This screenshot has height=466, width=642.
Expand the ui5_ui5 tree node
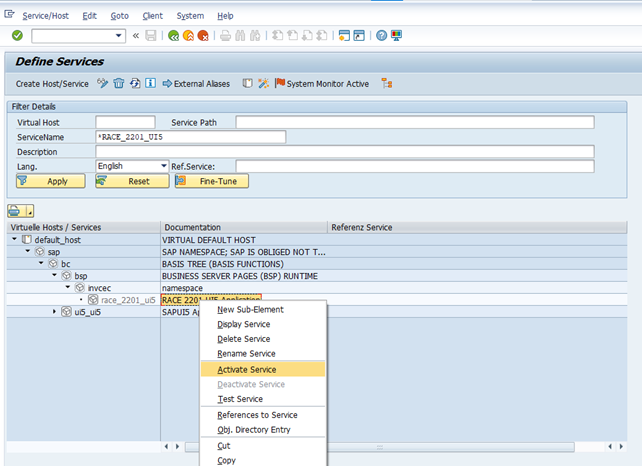[x=55, y=312]
